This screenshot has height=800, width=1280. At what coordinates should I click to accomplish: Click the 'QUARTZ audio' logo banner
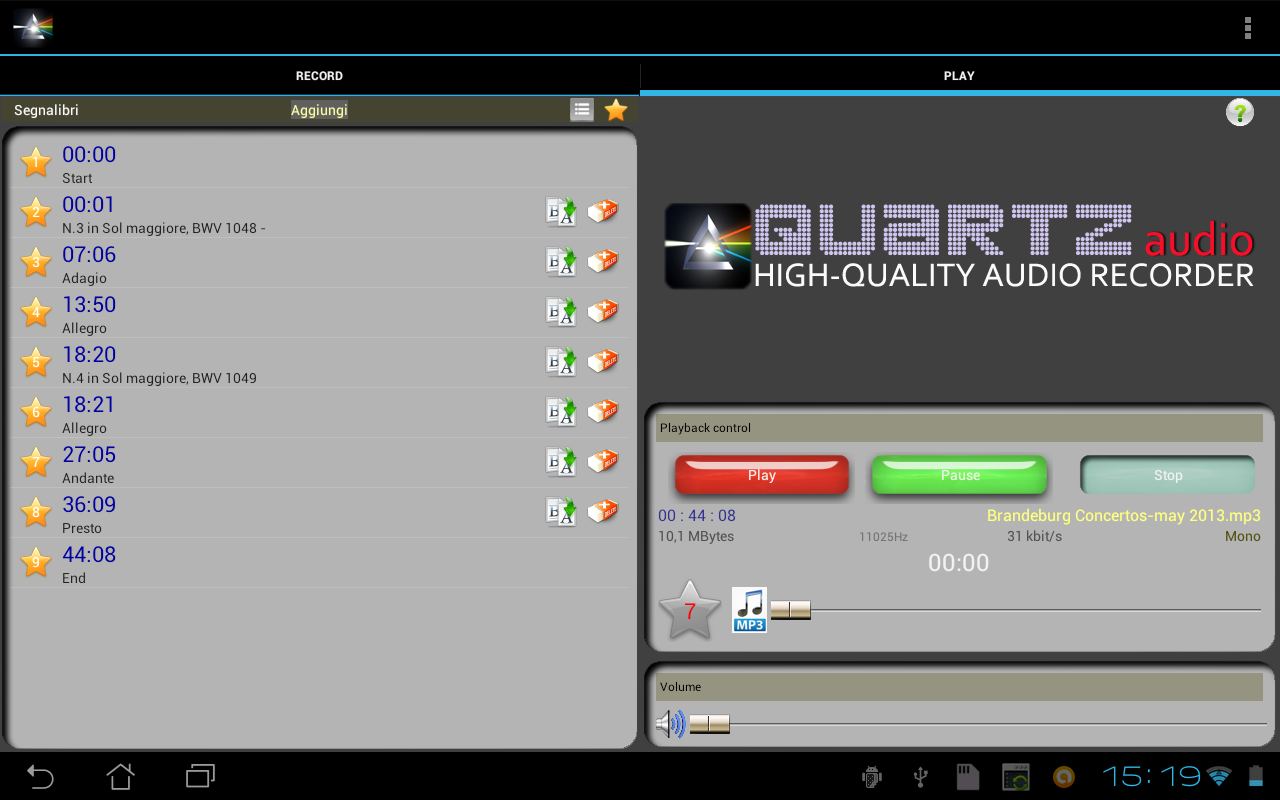point(959,246)
